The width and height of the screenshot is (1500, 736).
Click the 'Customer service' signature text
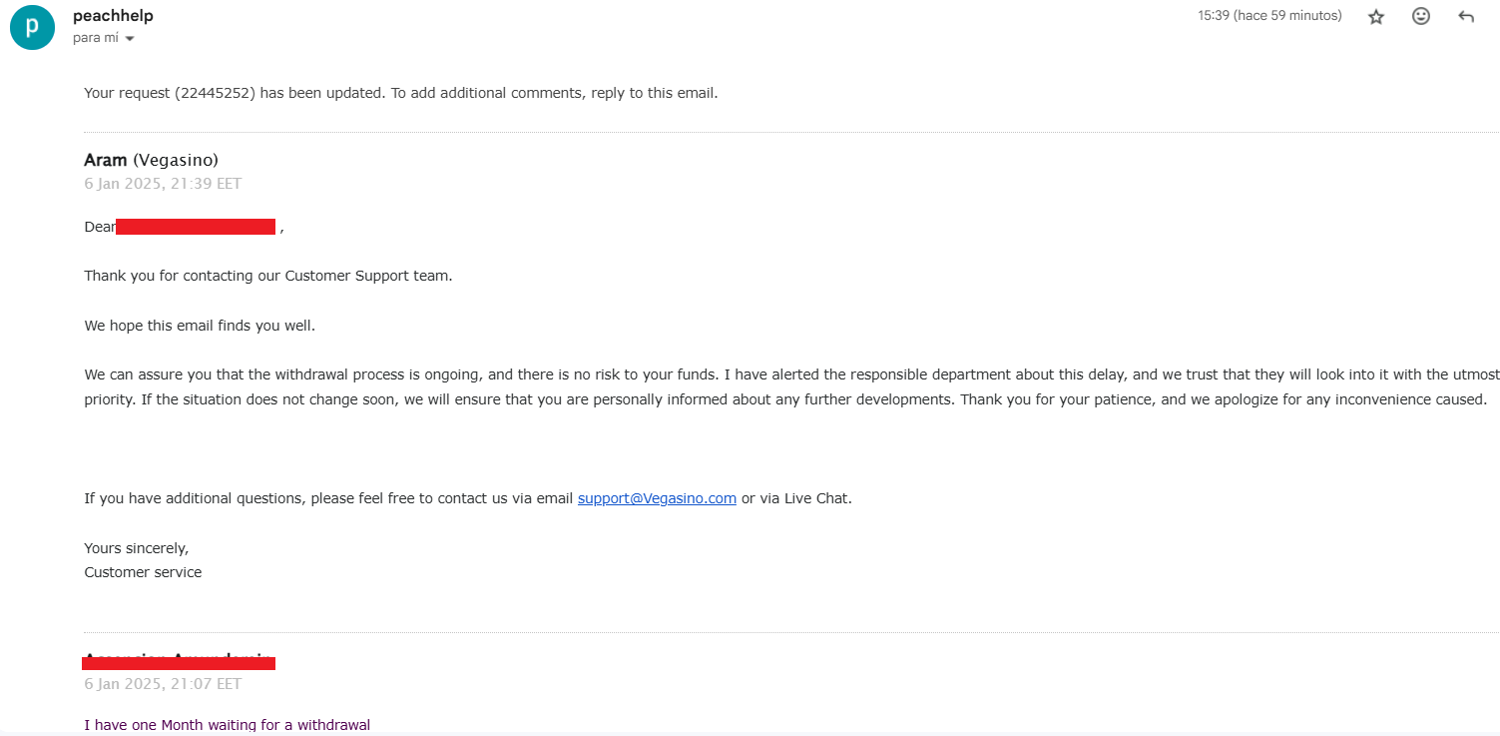143,572
